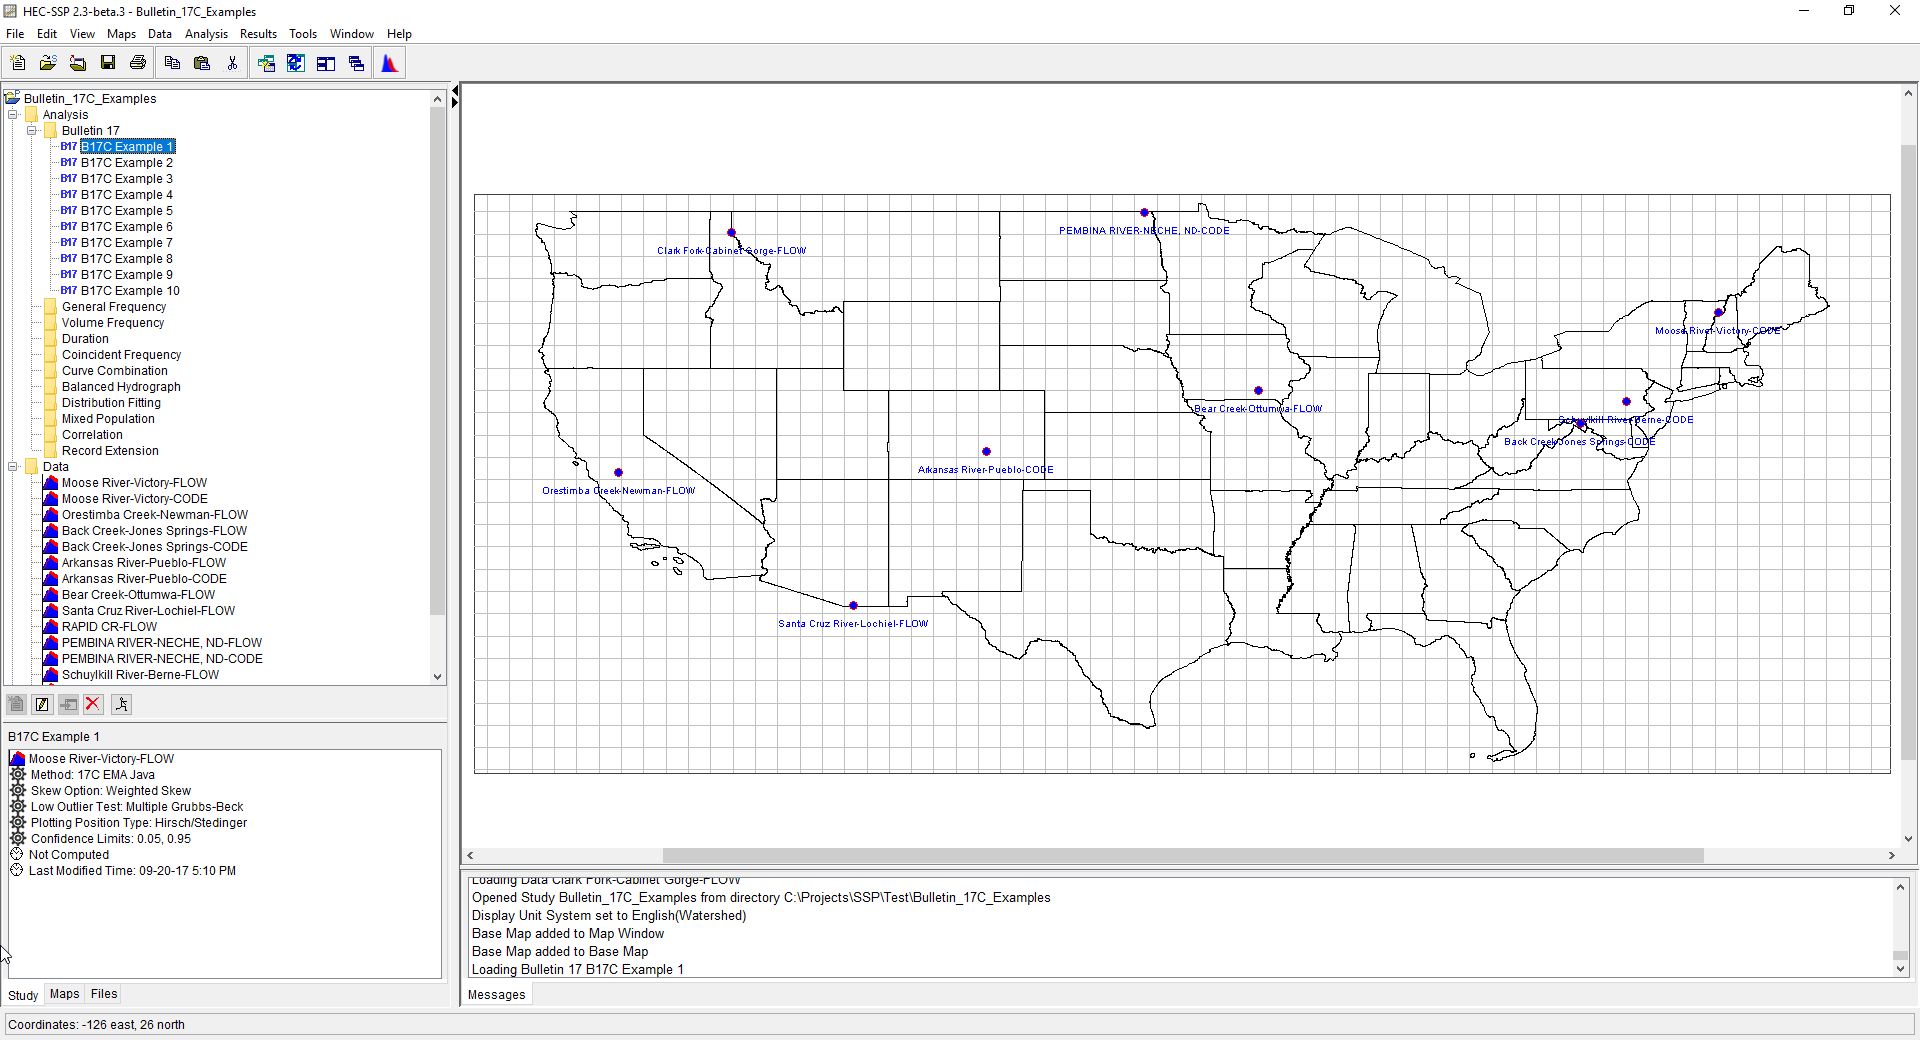1920x1040 pixels.
Task: Click the edit analysis pencil icon
Action: coord(42,704)
